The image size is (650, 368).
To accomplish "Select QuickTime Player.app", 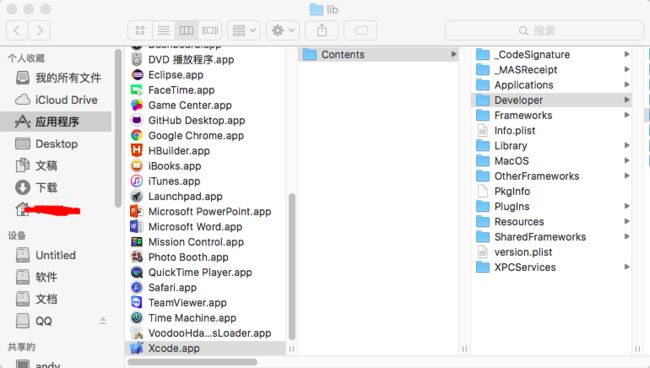I will (205, 272).
